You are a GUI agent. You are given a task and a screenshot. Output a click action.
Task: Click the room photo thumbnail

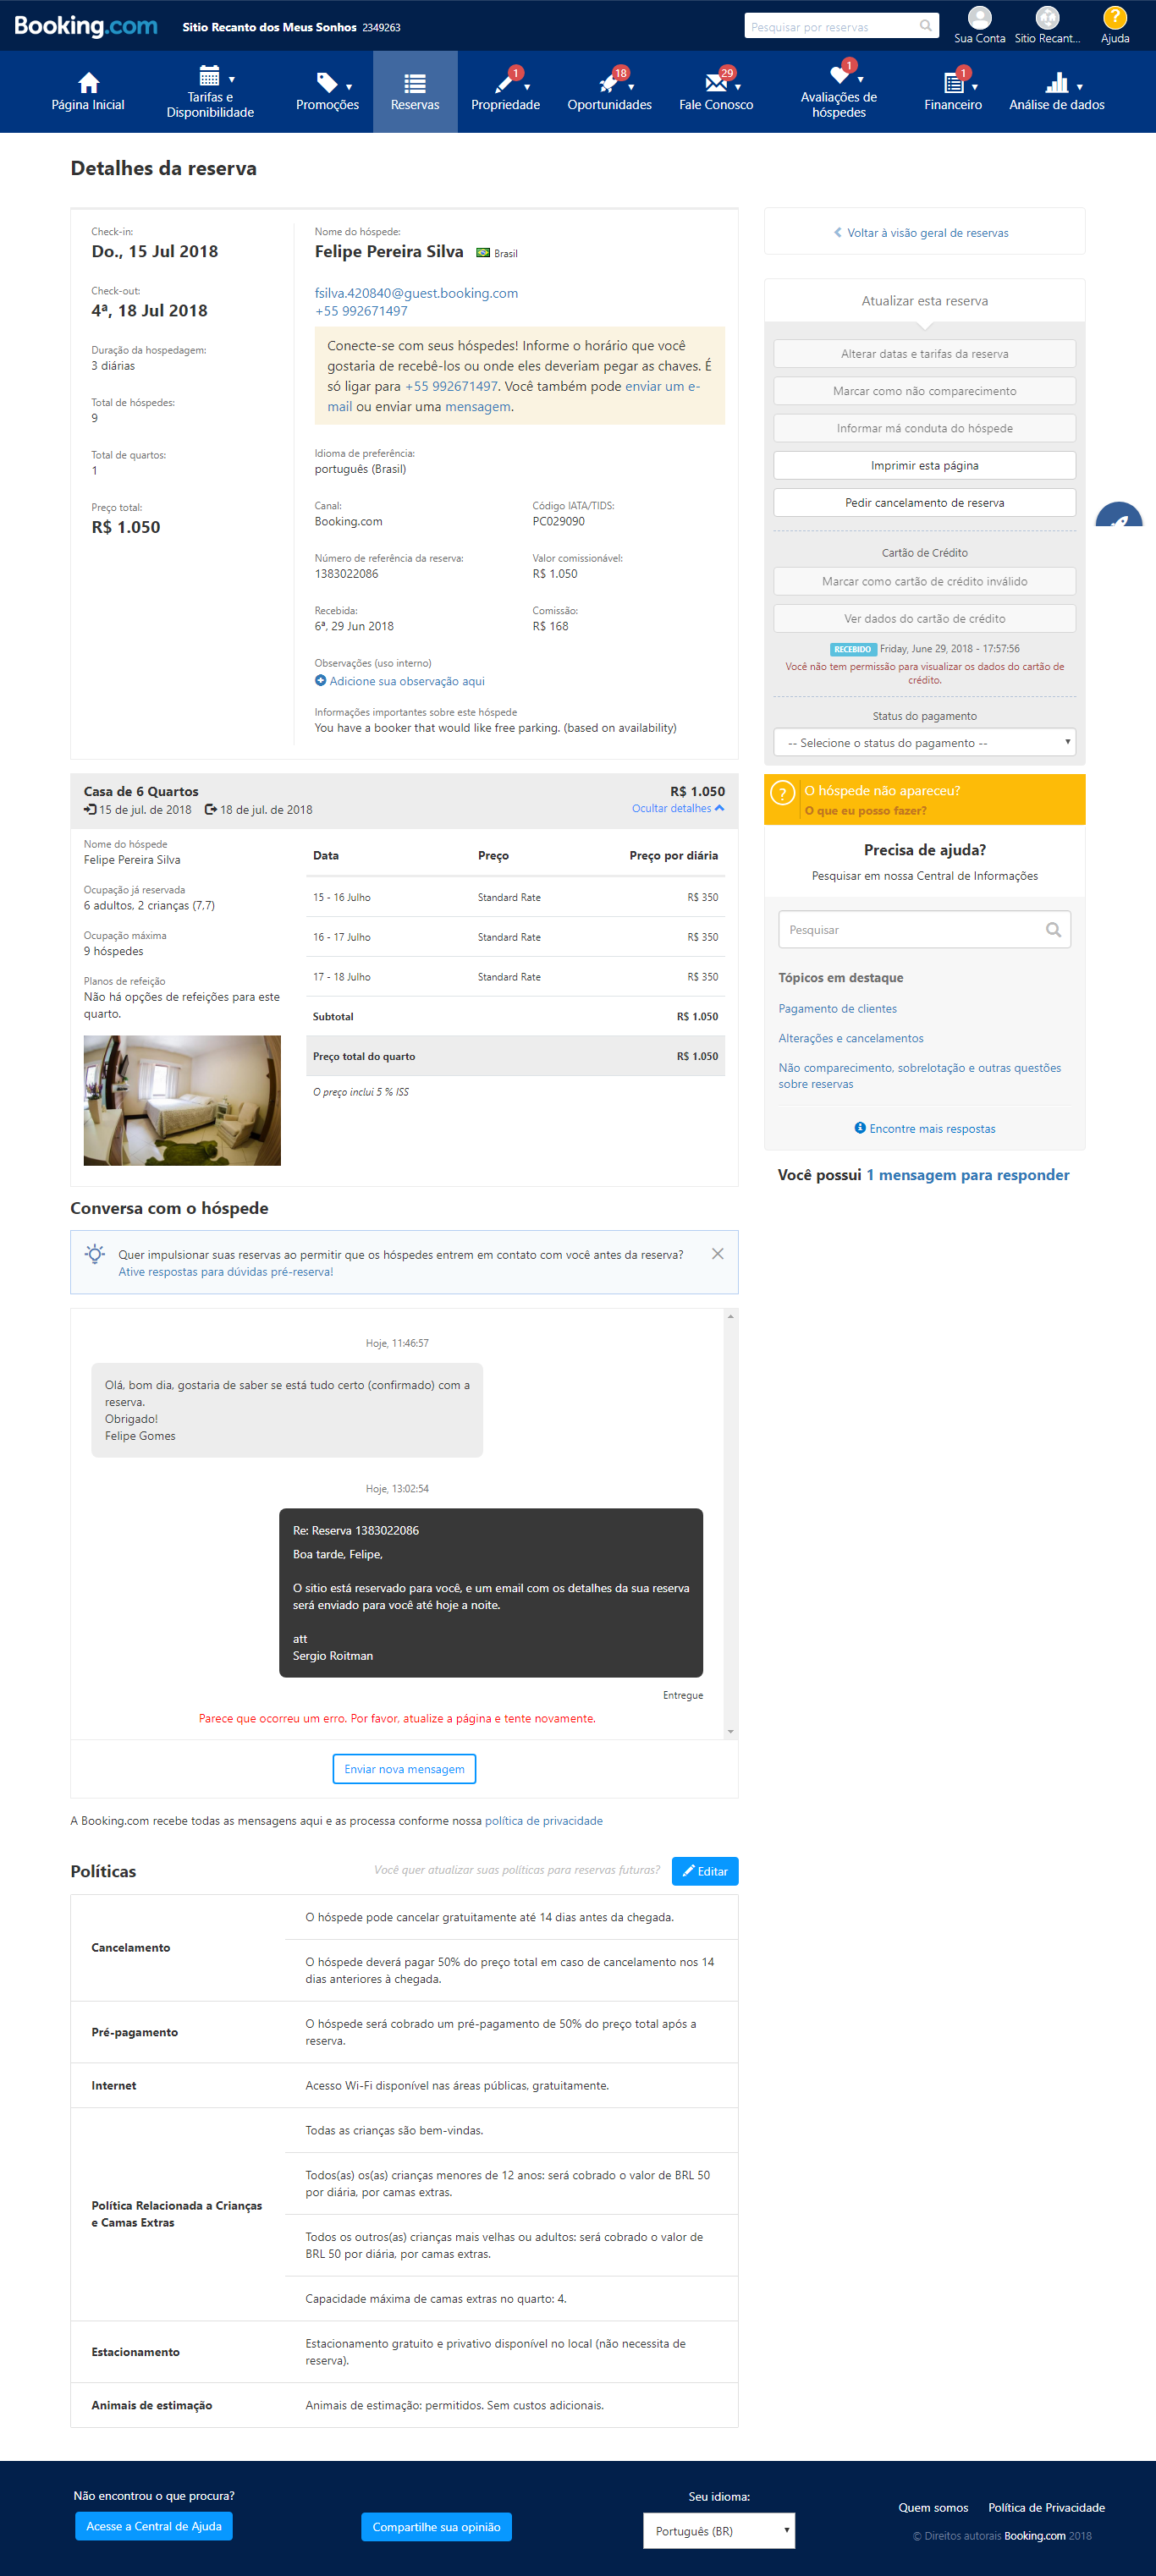click(x=182, y=1100)
